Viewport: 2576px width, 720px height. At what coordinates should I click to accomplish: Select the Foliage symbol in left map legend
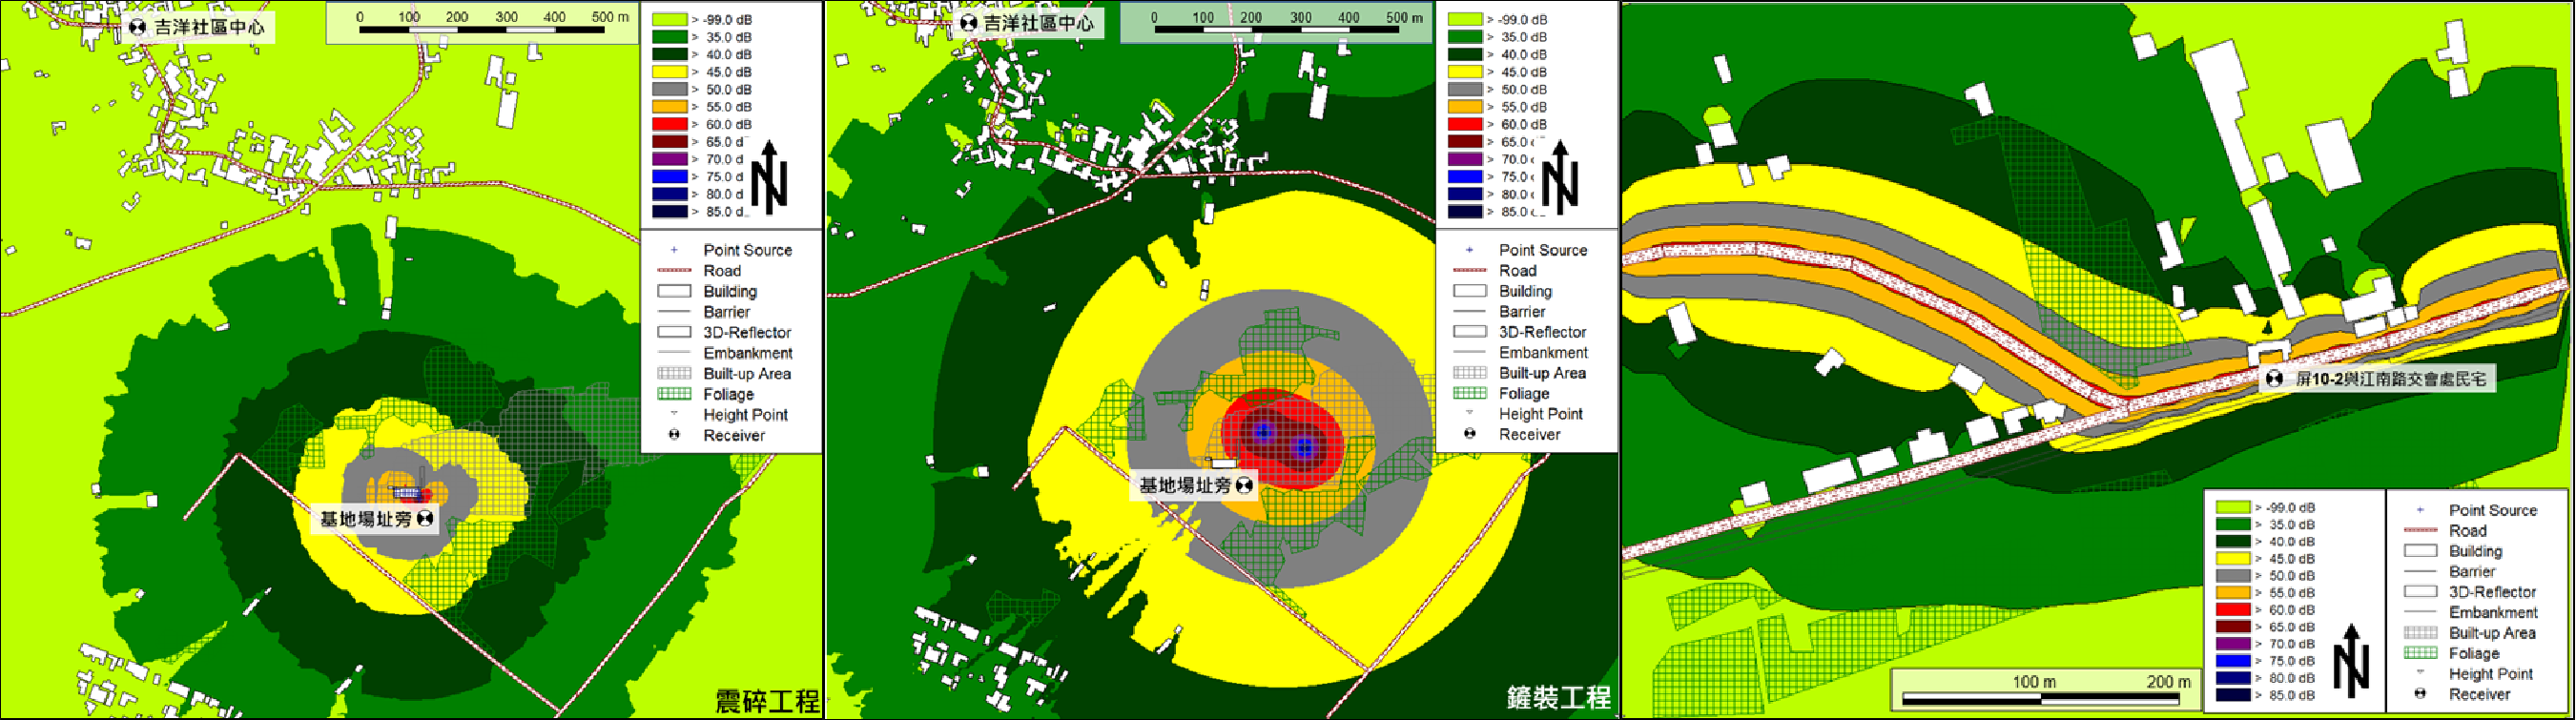(673, 394)
